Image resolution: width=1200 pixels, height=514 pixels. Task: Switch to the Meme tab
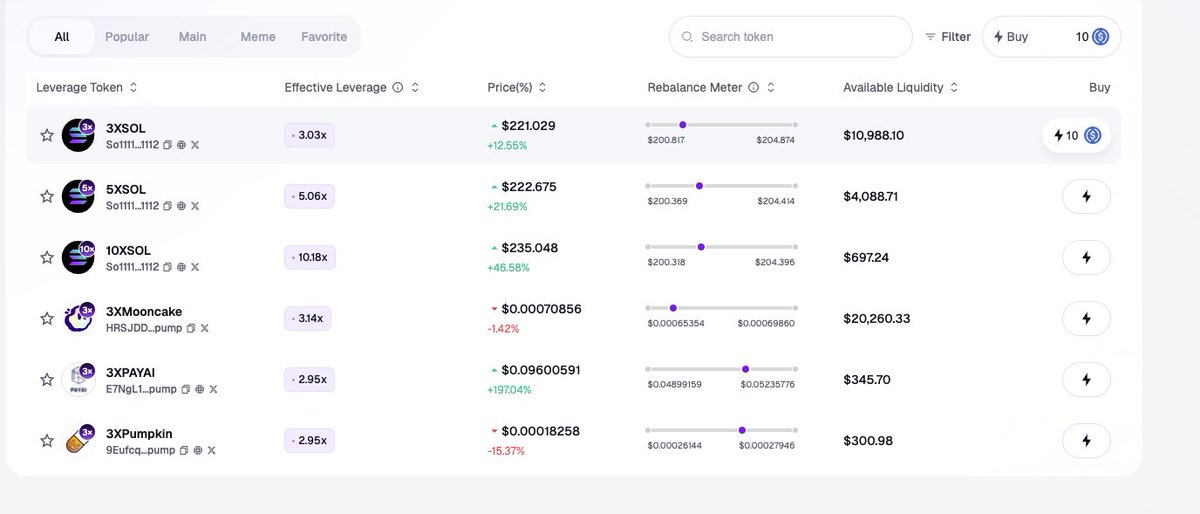pyautogui.click(x=258, y=37)
